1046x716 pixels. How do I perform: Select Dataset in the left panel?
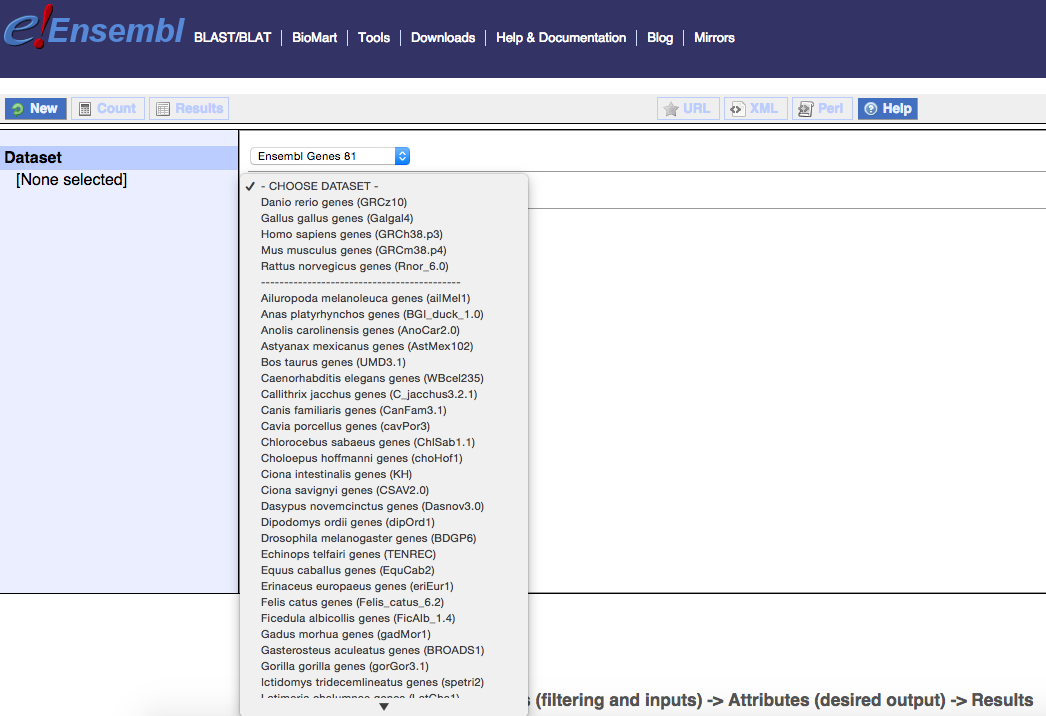[34, 158]
